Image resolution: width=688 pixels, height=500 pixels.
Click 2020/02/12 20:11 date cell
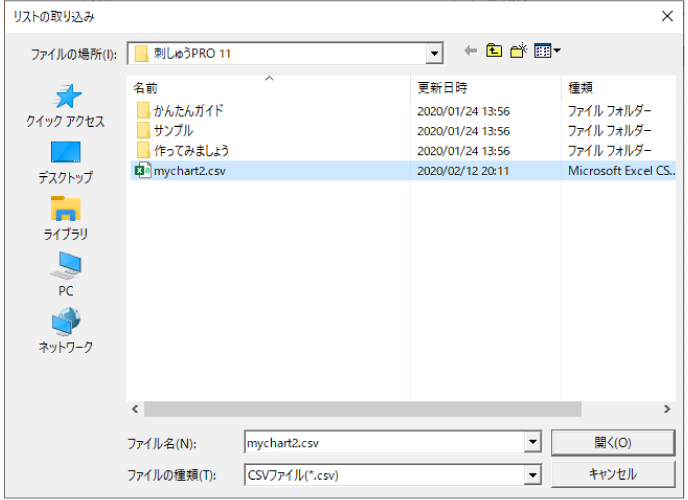(463, 171)
